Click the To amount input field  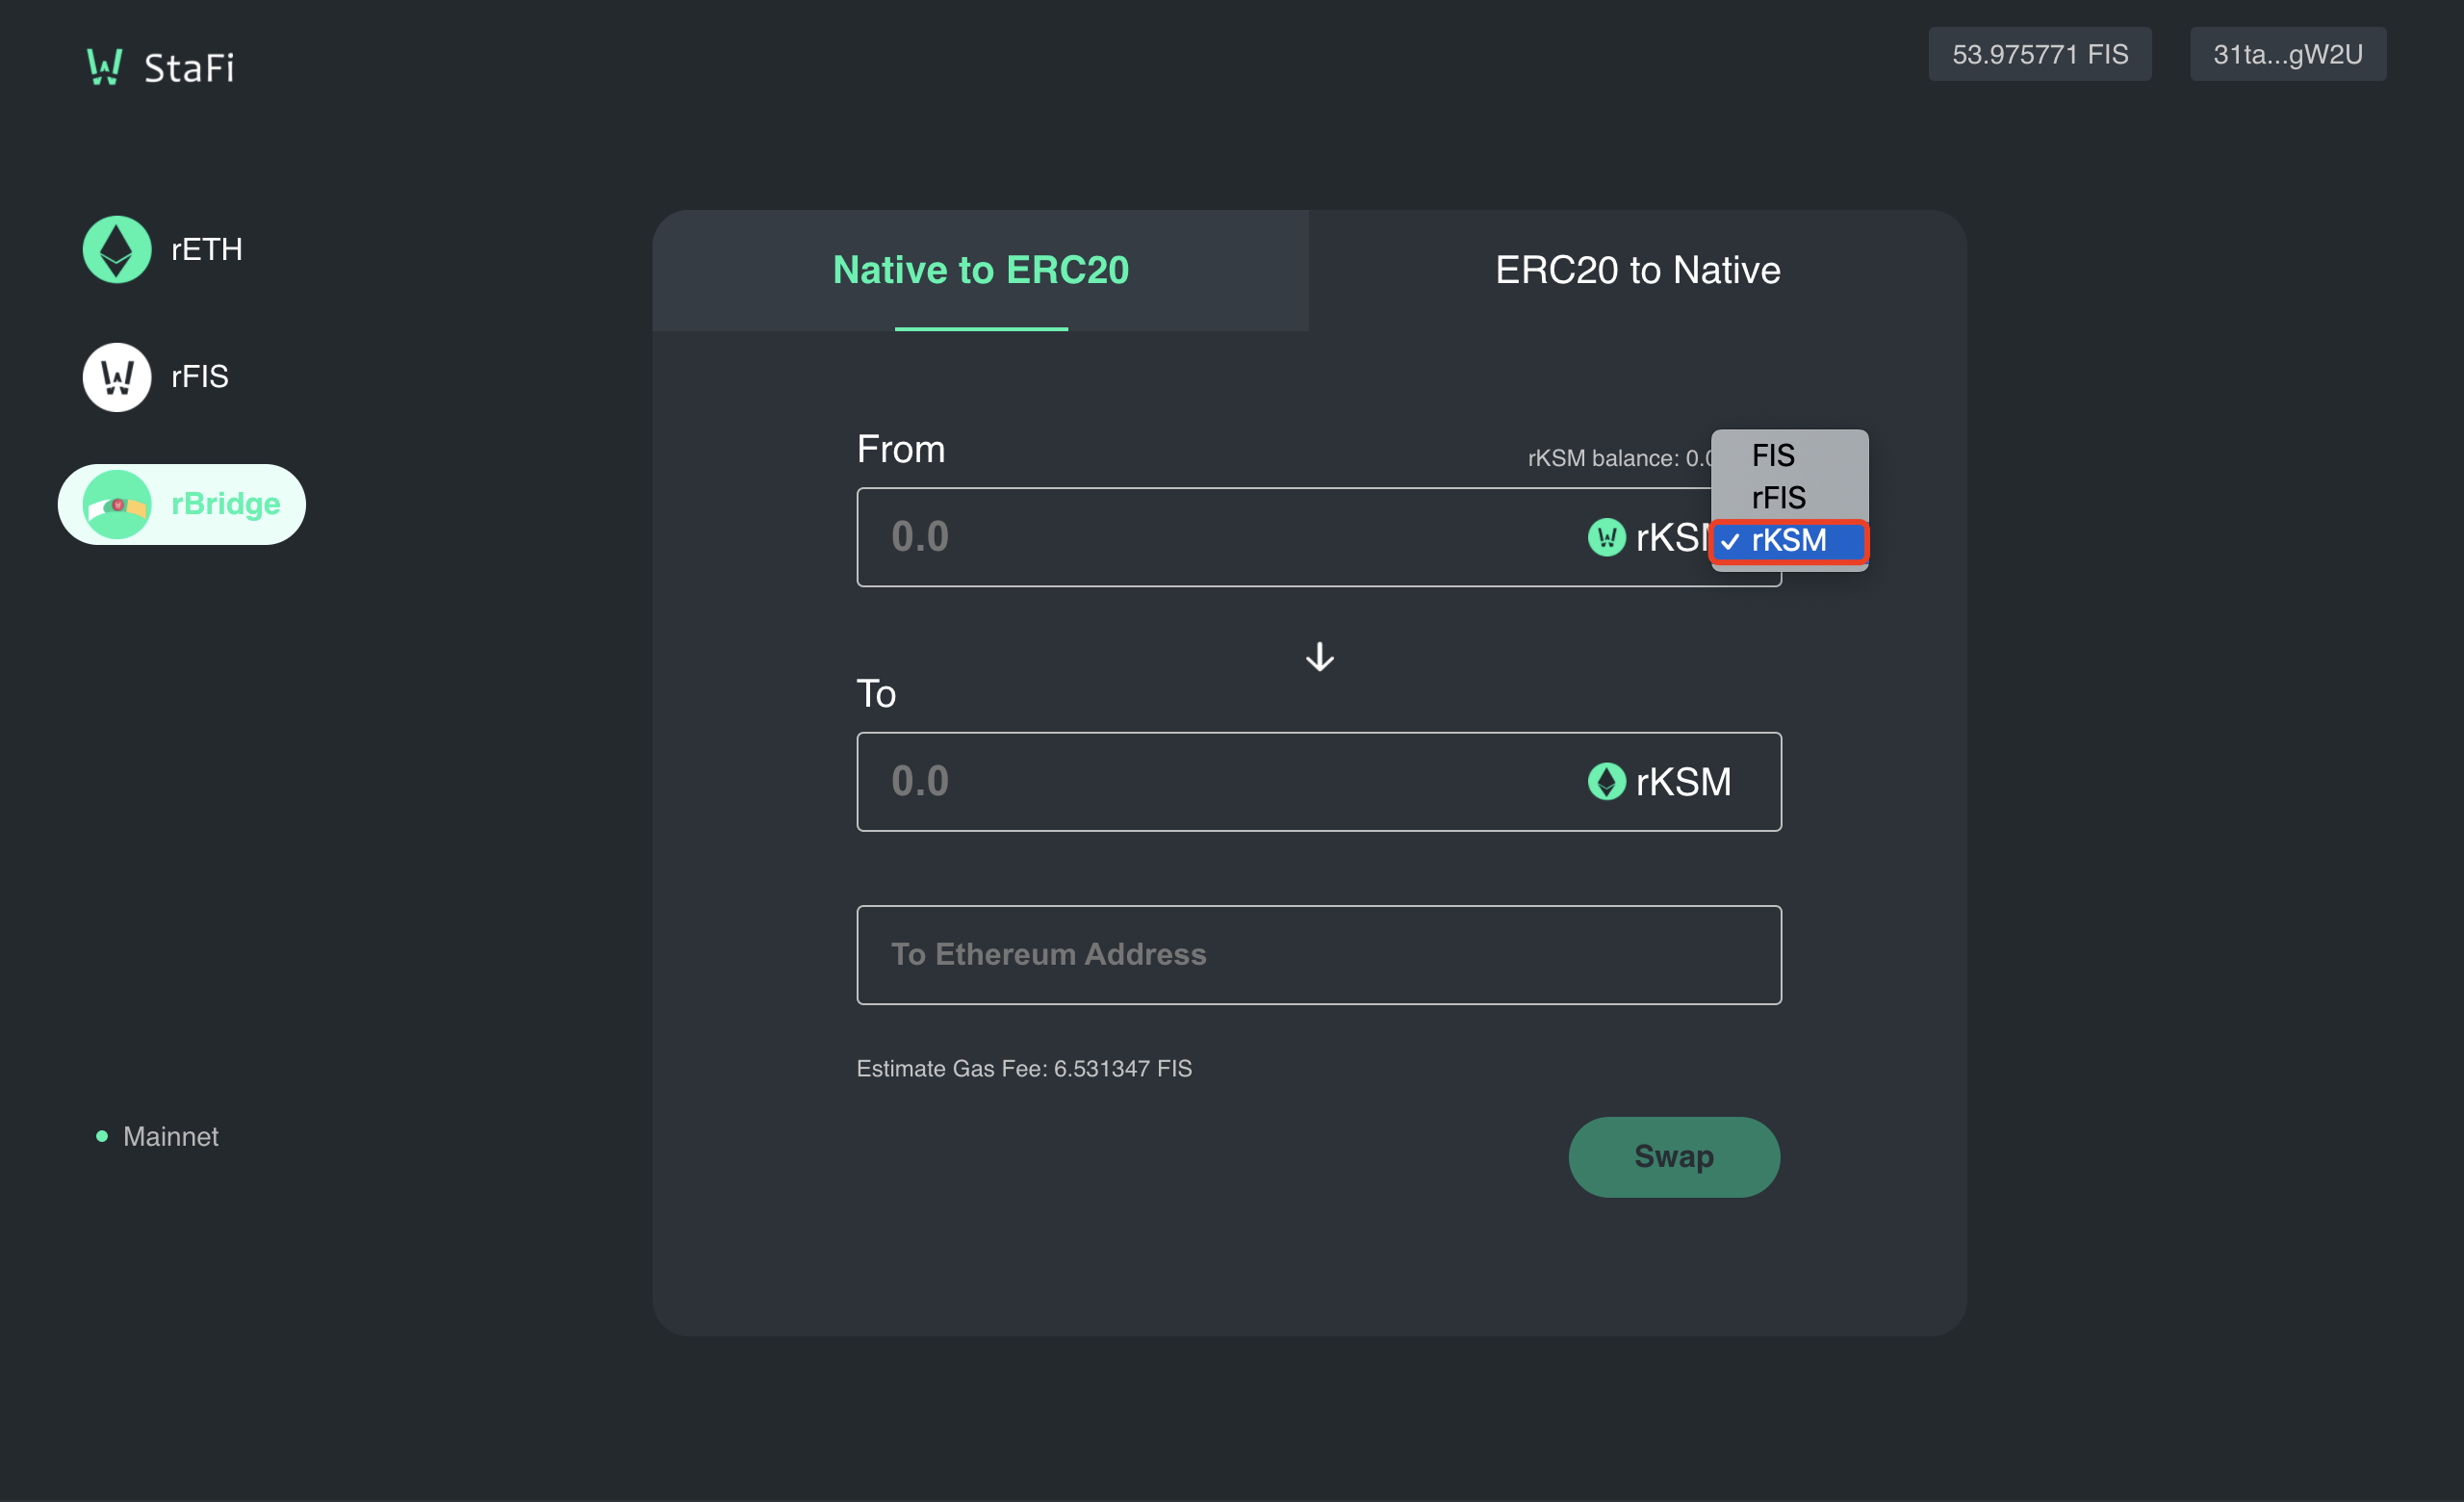1200,782
